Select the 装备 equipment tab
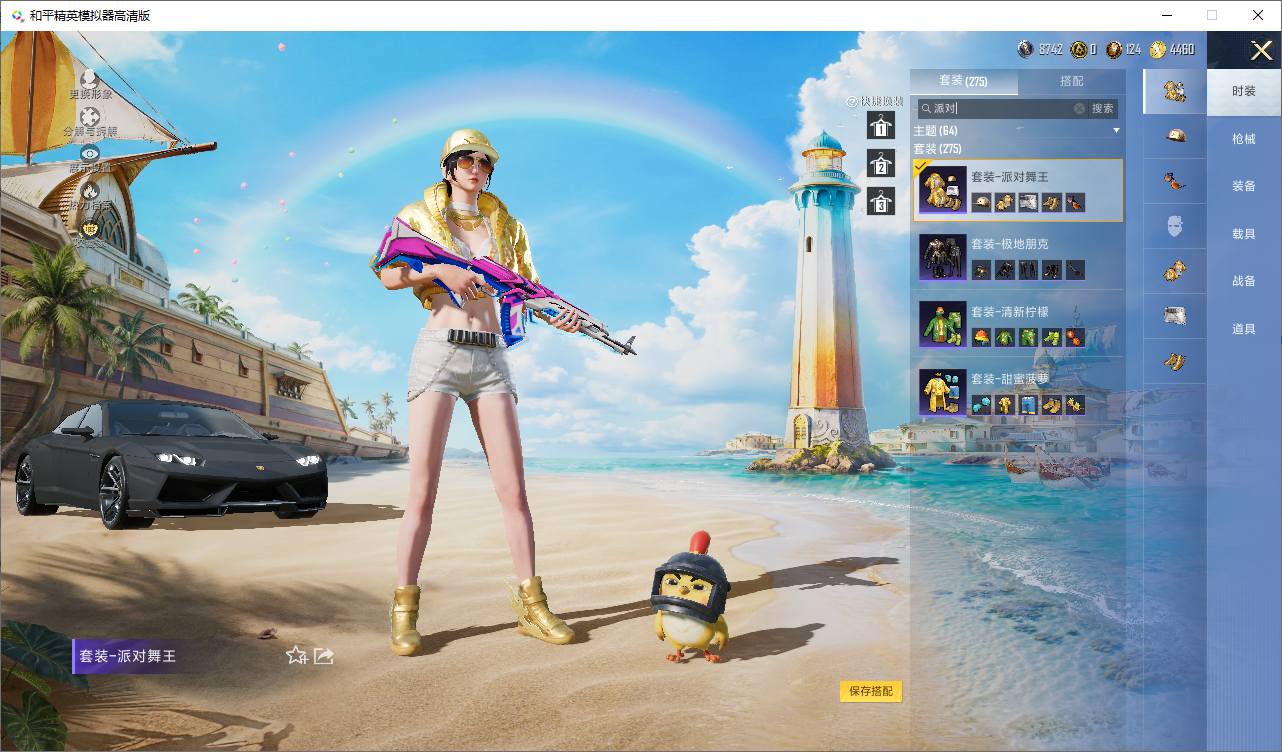The image size is (1282, 752). [1244, 186]
